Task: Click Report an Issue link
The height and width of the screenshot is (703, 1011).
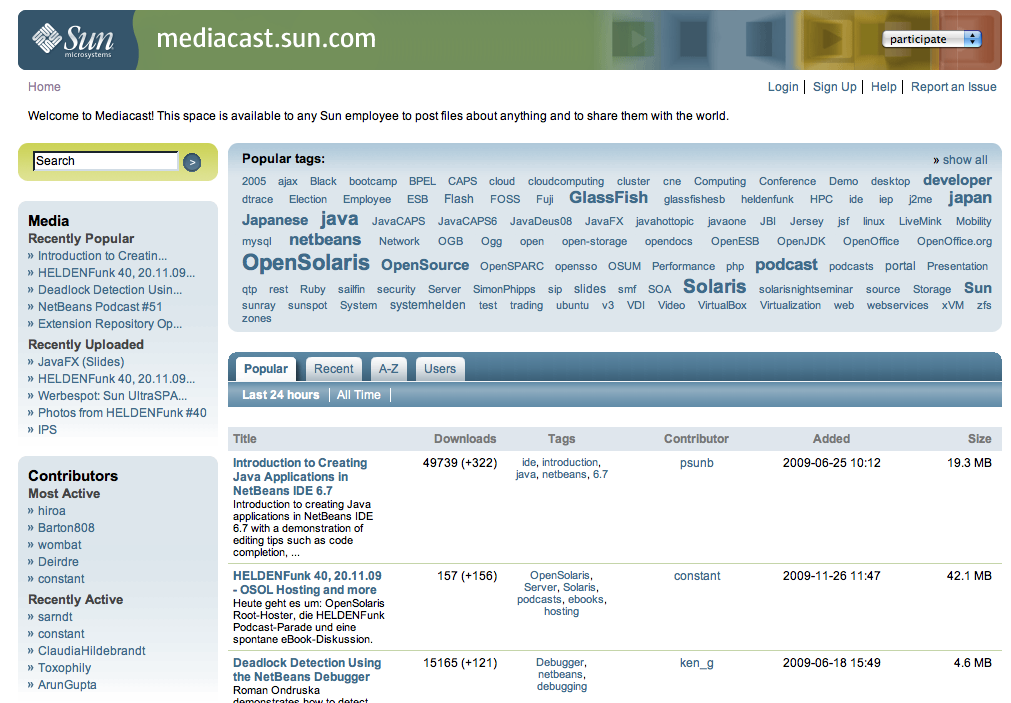Action: point(953,87)
